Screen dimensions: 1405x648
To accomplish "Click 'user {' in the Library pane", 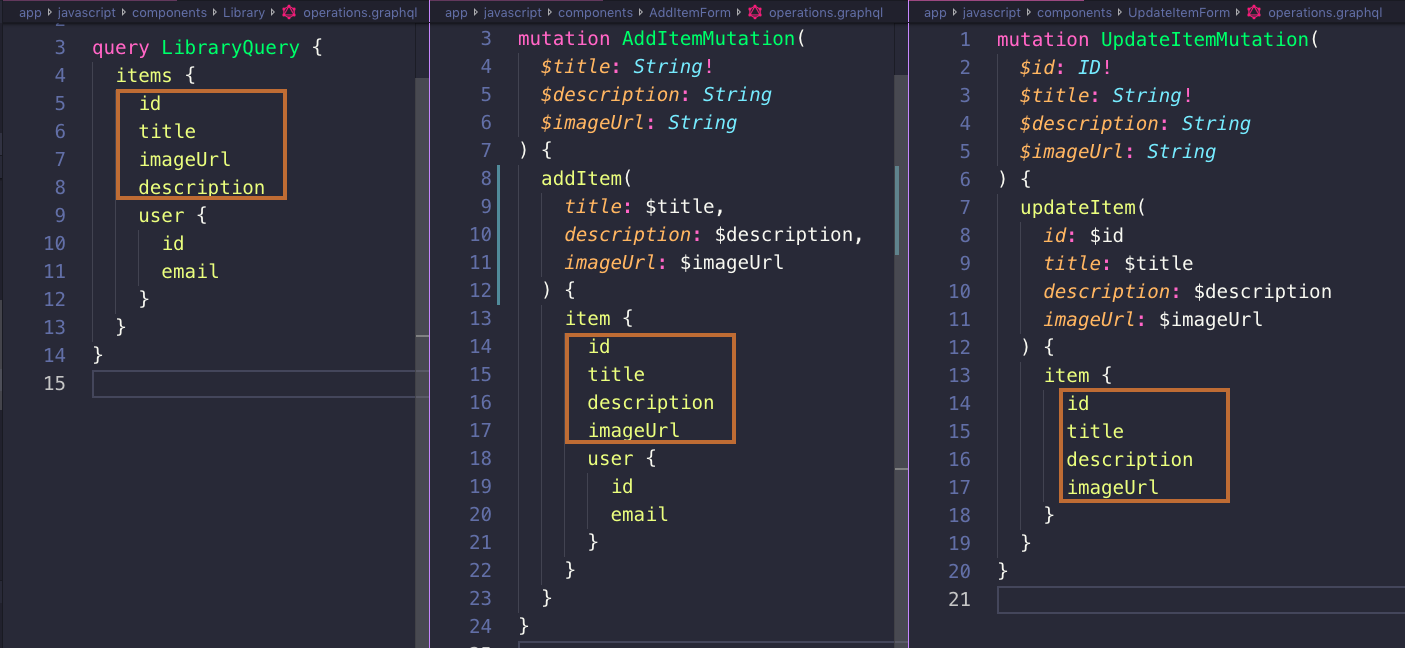I will point(173,215).
